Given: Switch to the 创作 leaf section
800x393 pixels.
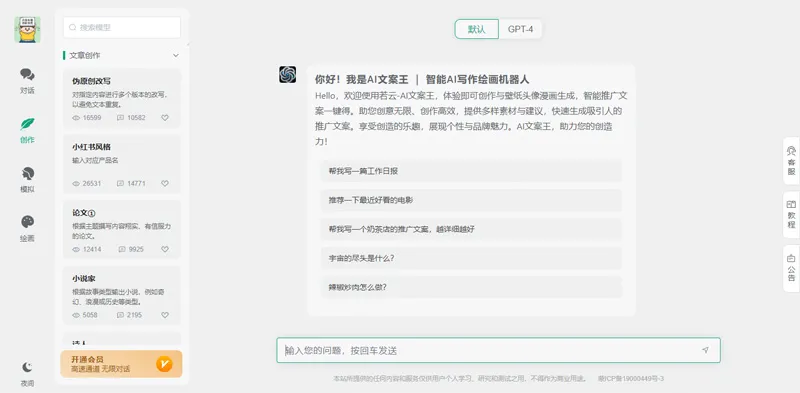Looking at the screenshot, I should tap(27, 130).
